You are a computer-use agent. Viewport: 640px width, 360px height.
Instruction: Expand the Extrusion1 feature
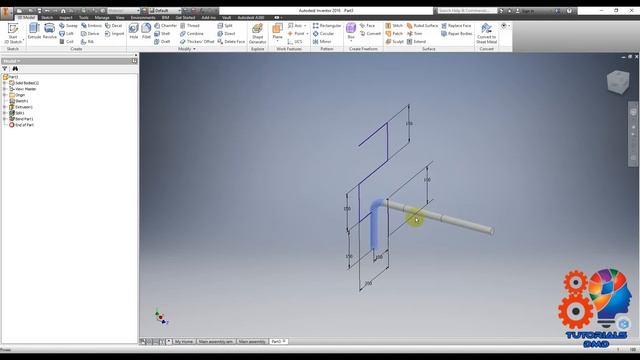point(5,107)
